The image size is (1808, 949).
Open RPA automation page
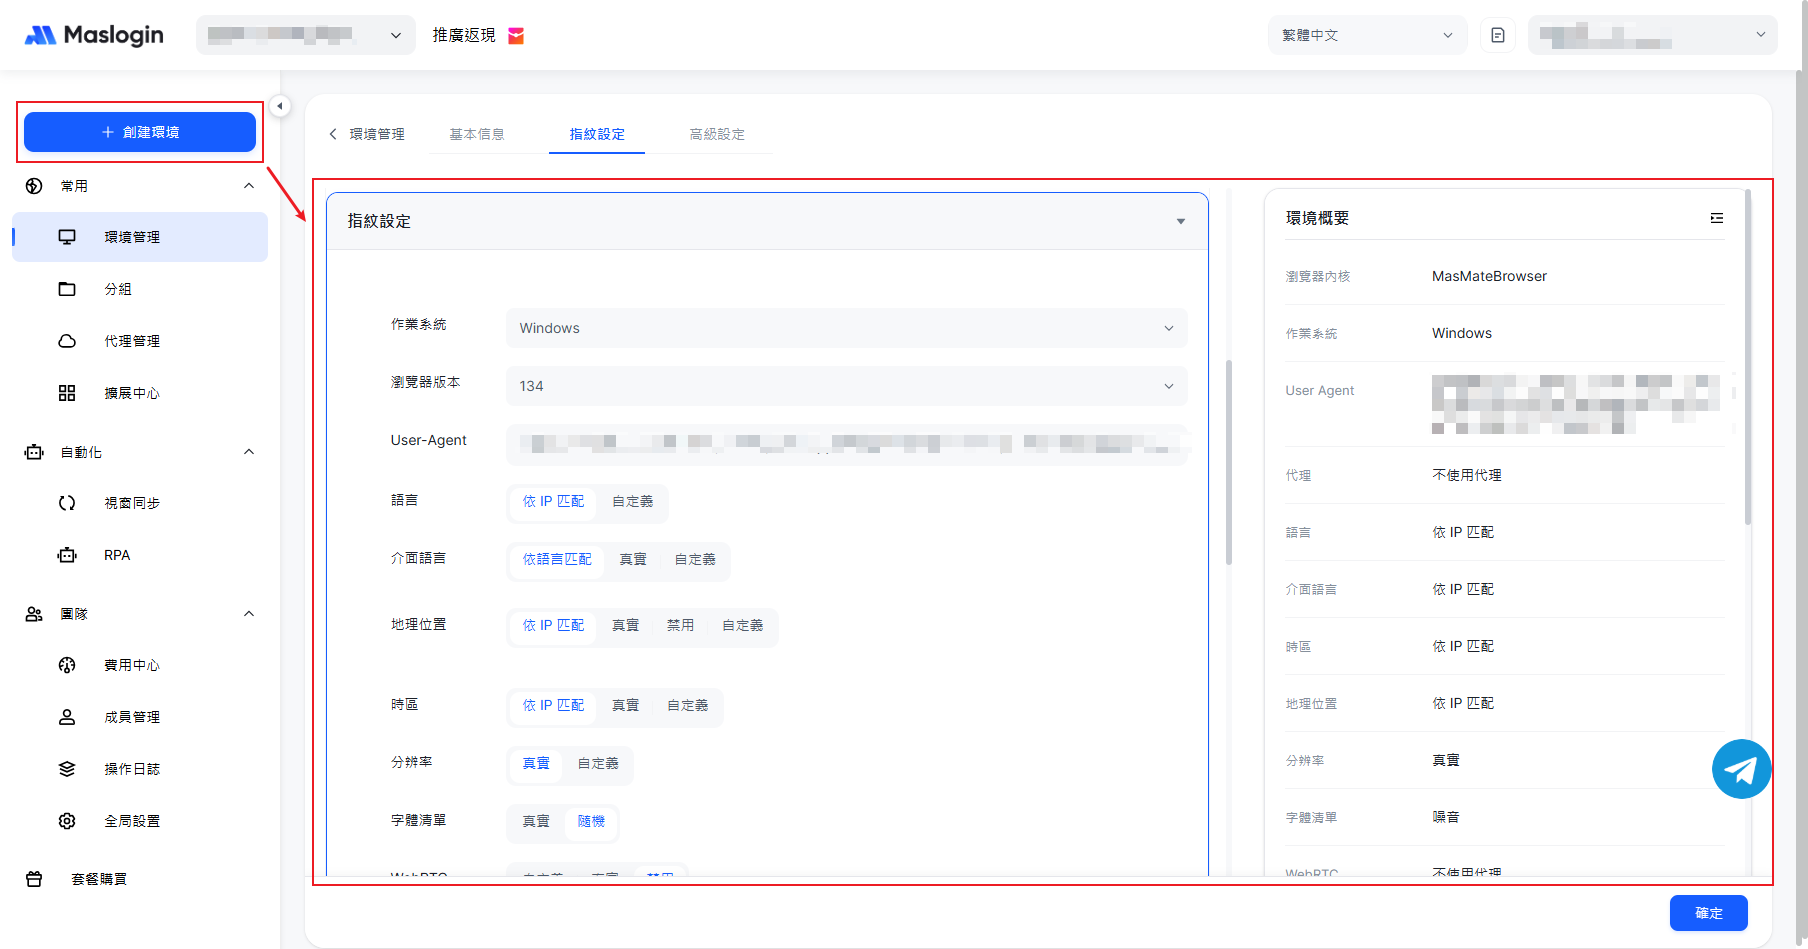[117, 555]
